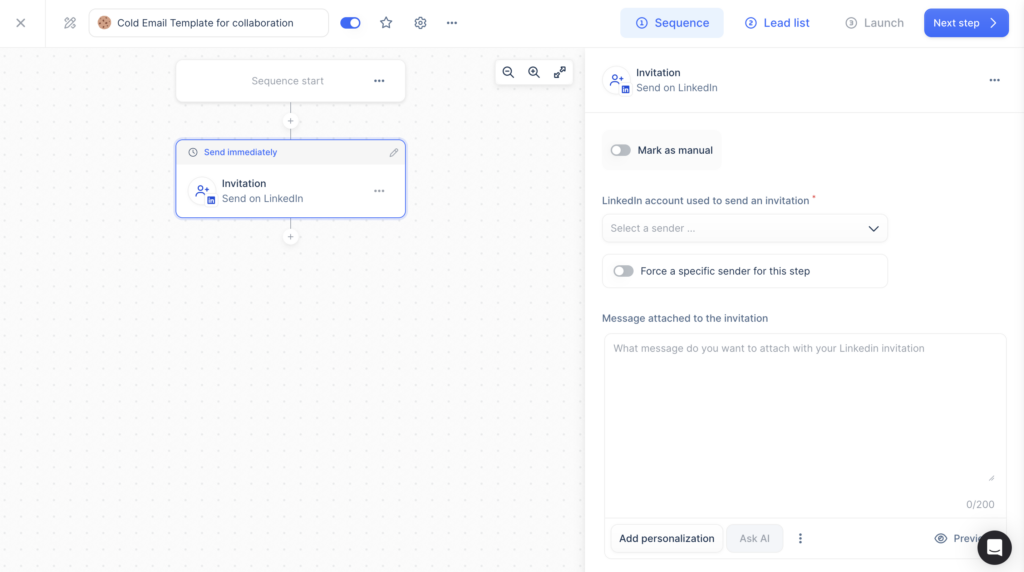Image resolution: width=1024 pixels, height=572 pixels.
Task: Open the three-dot menu on Sequence start
Action: click(x=379, y=81)
